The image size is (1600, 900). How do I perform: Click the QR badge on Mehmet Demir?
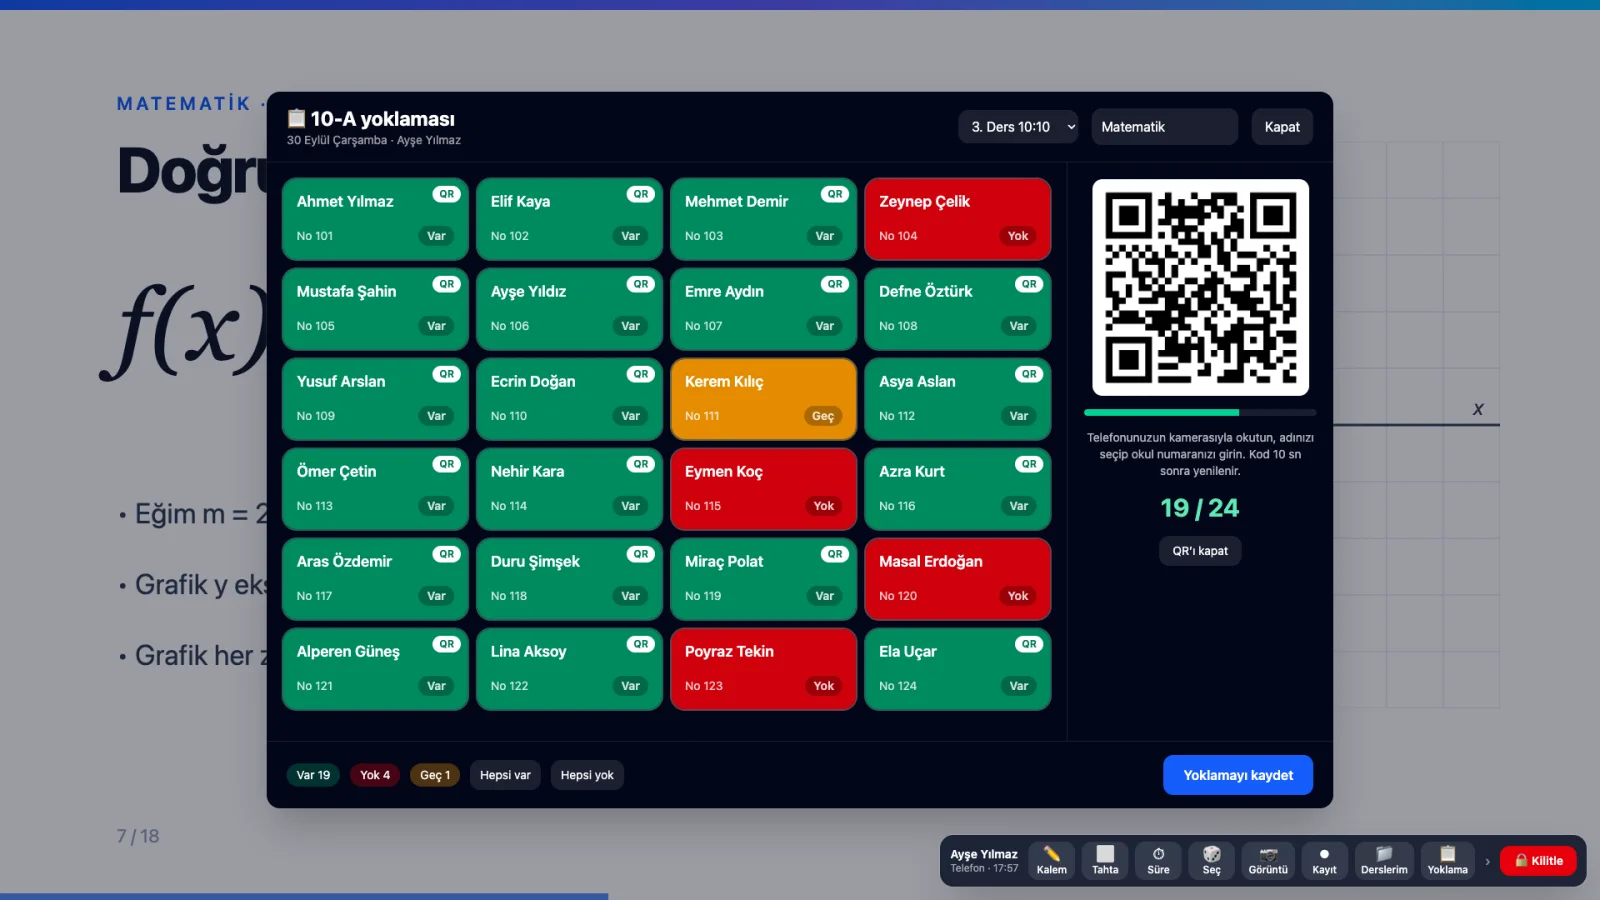834,194
